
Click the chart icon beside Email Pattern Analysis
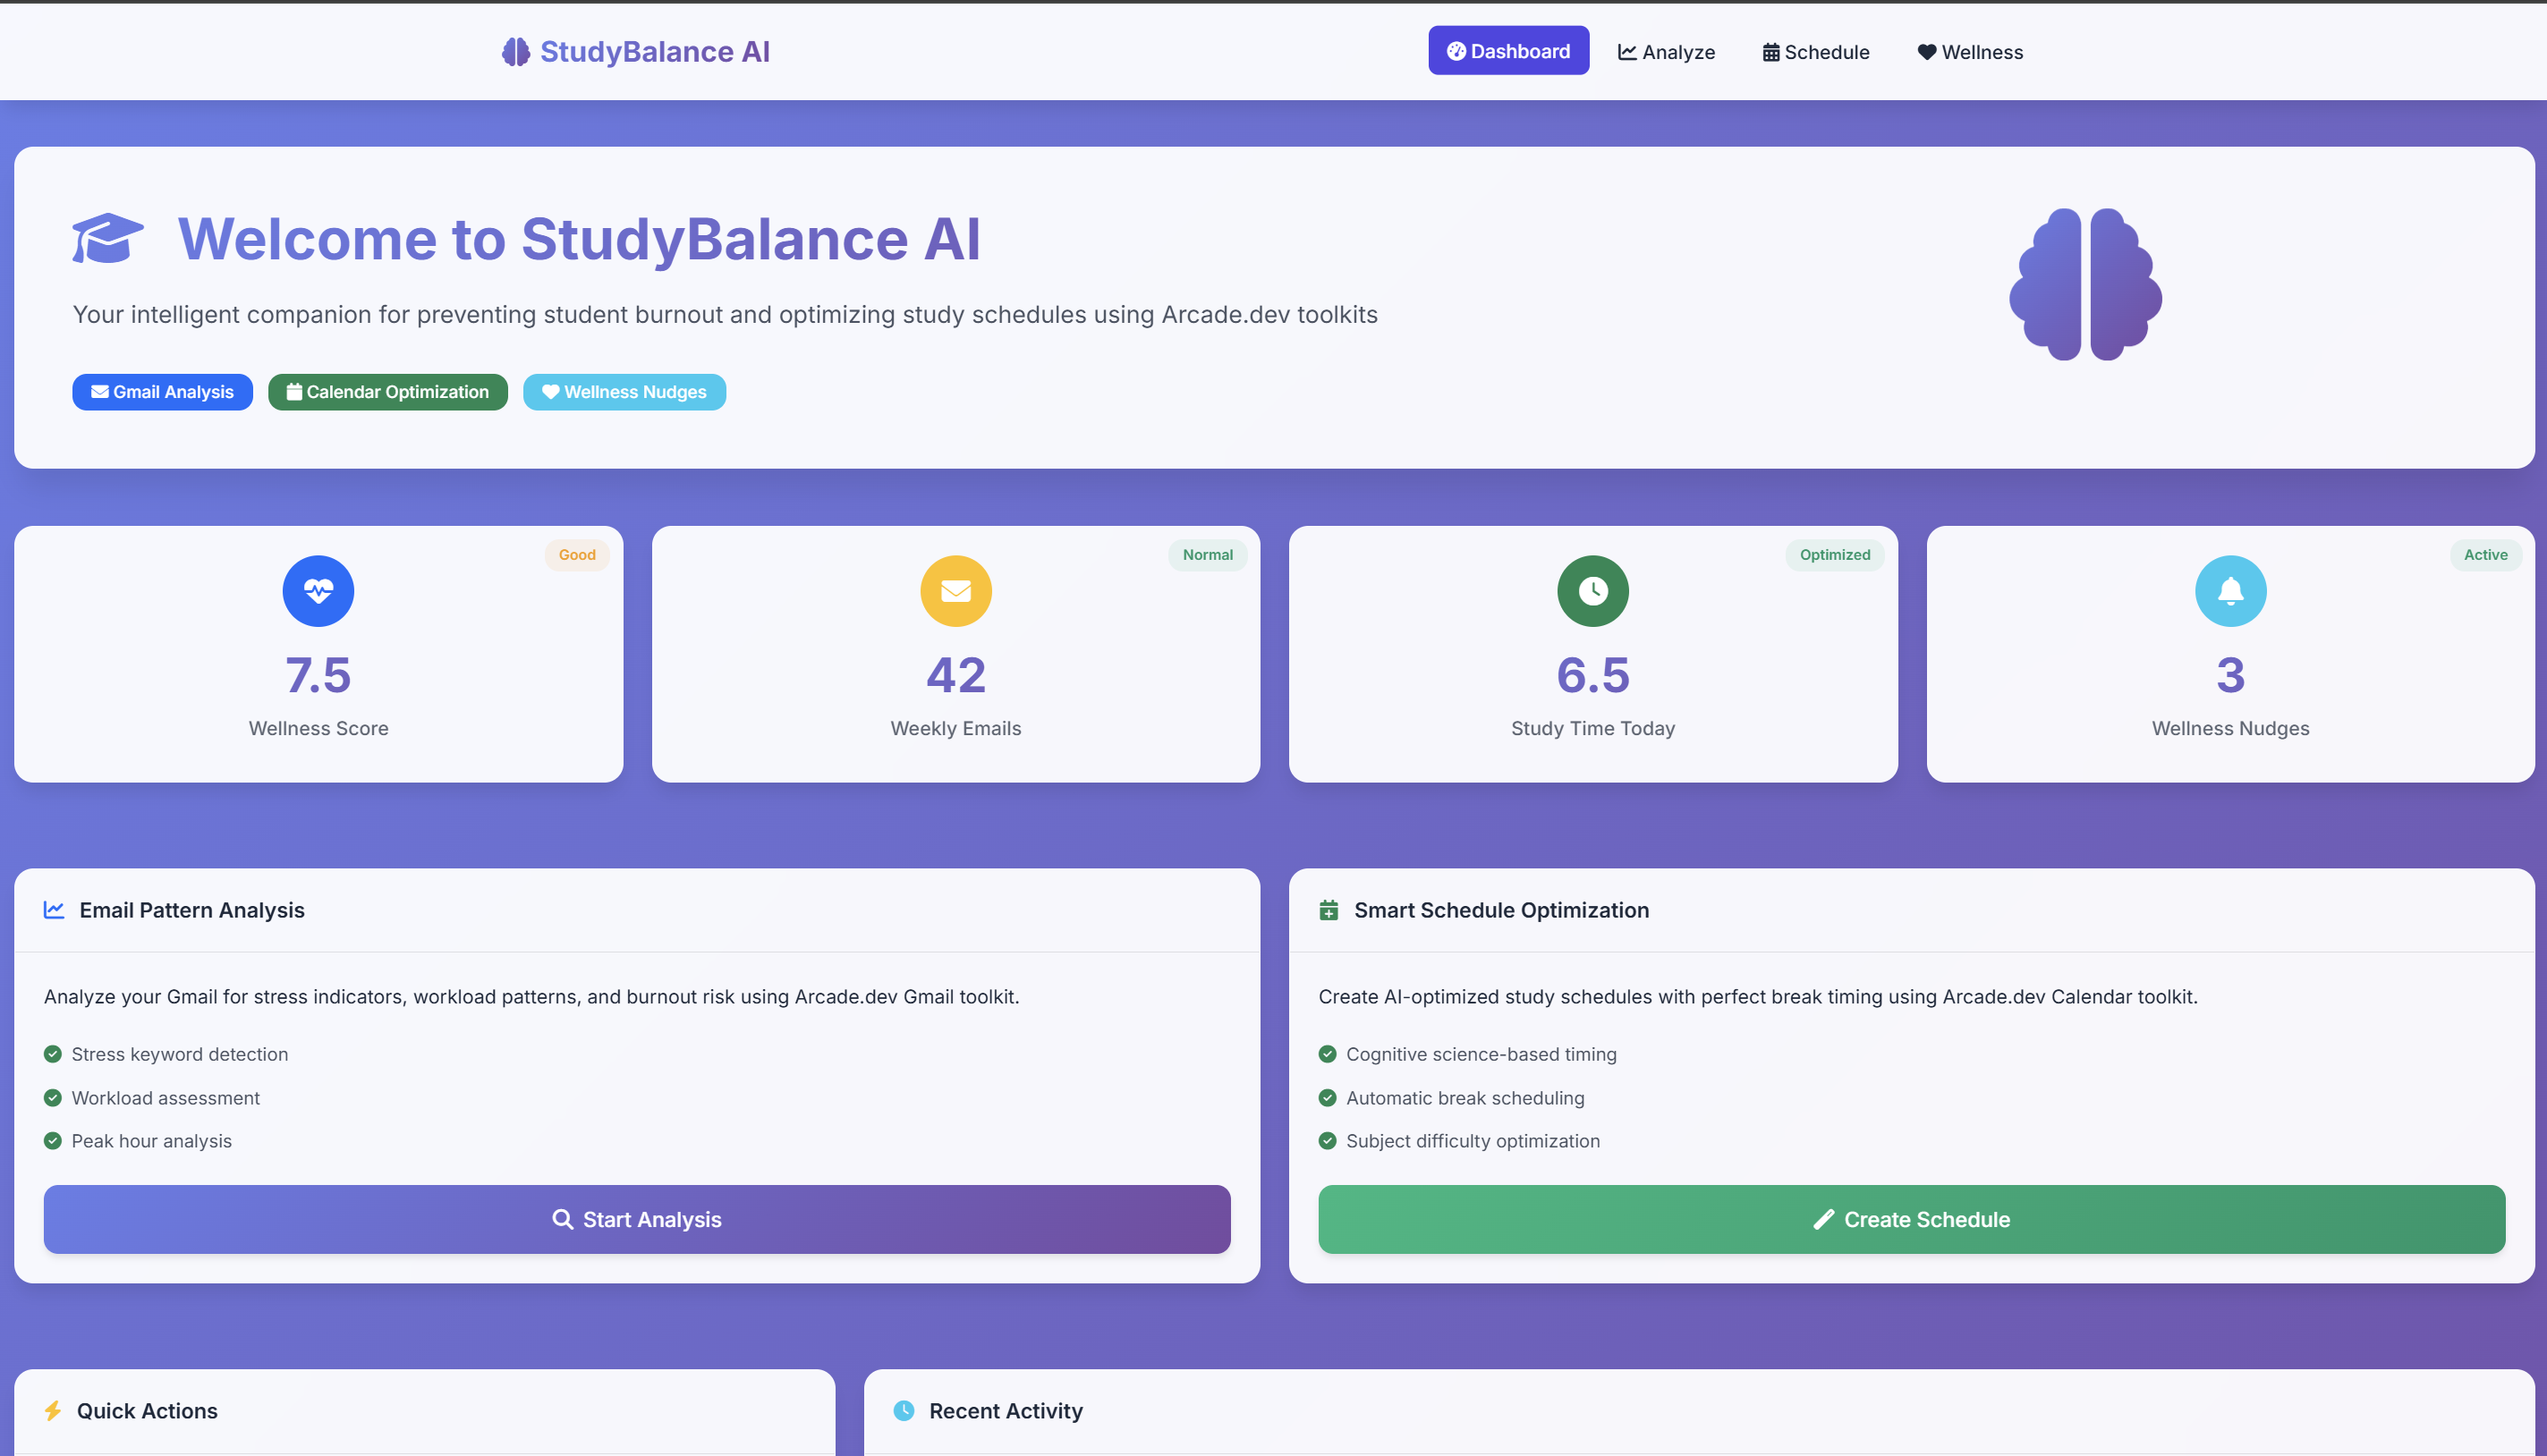(x=54, y=910)
